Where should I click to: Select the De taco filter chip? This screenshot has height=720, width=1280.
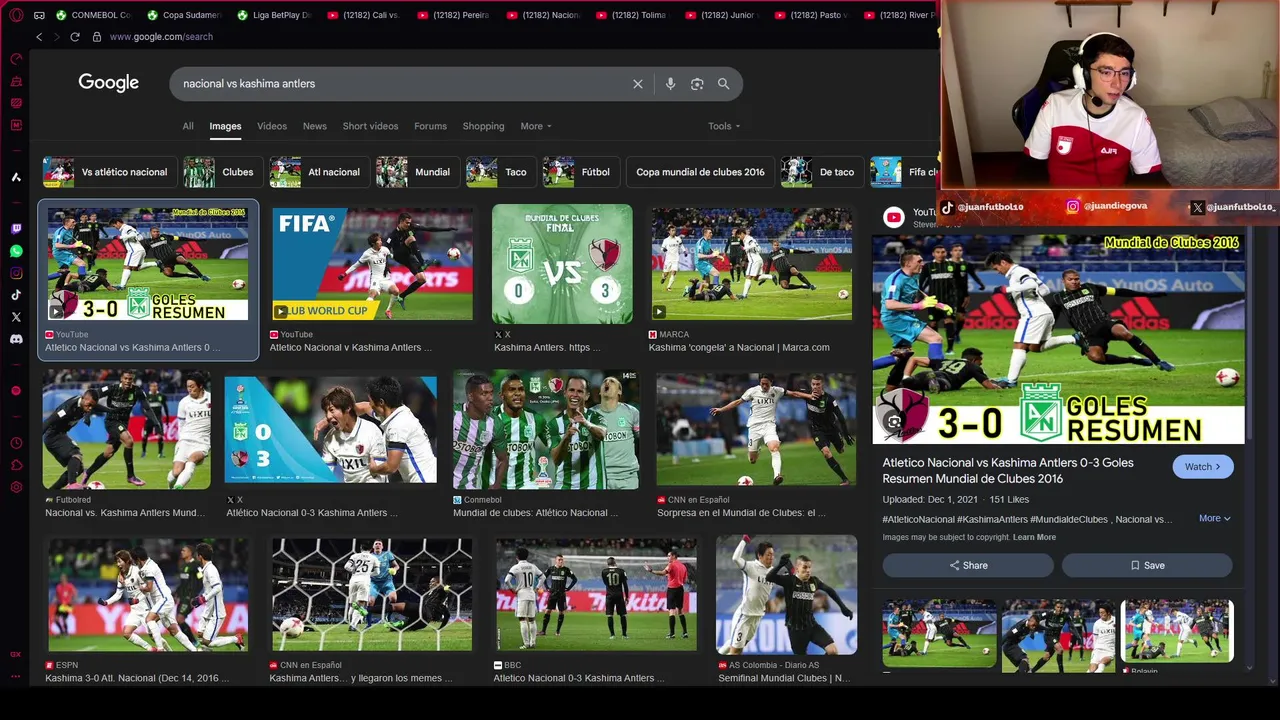[x=822, y=172]
